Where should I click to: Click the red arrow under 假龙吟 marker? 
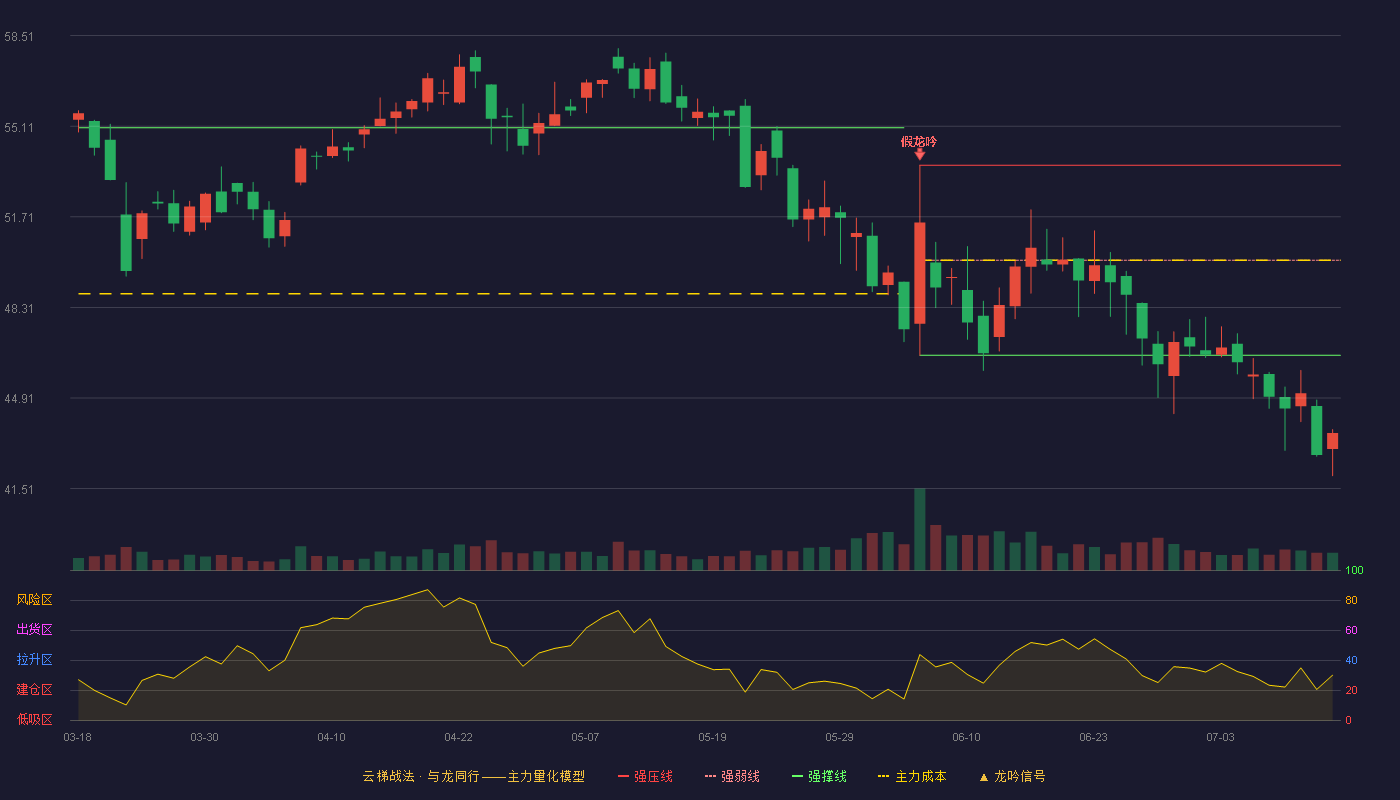[919, 155]
